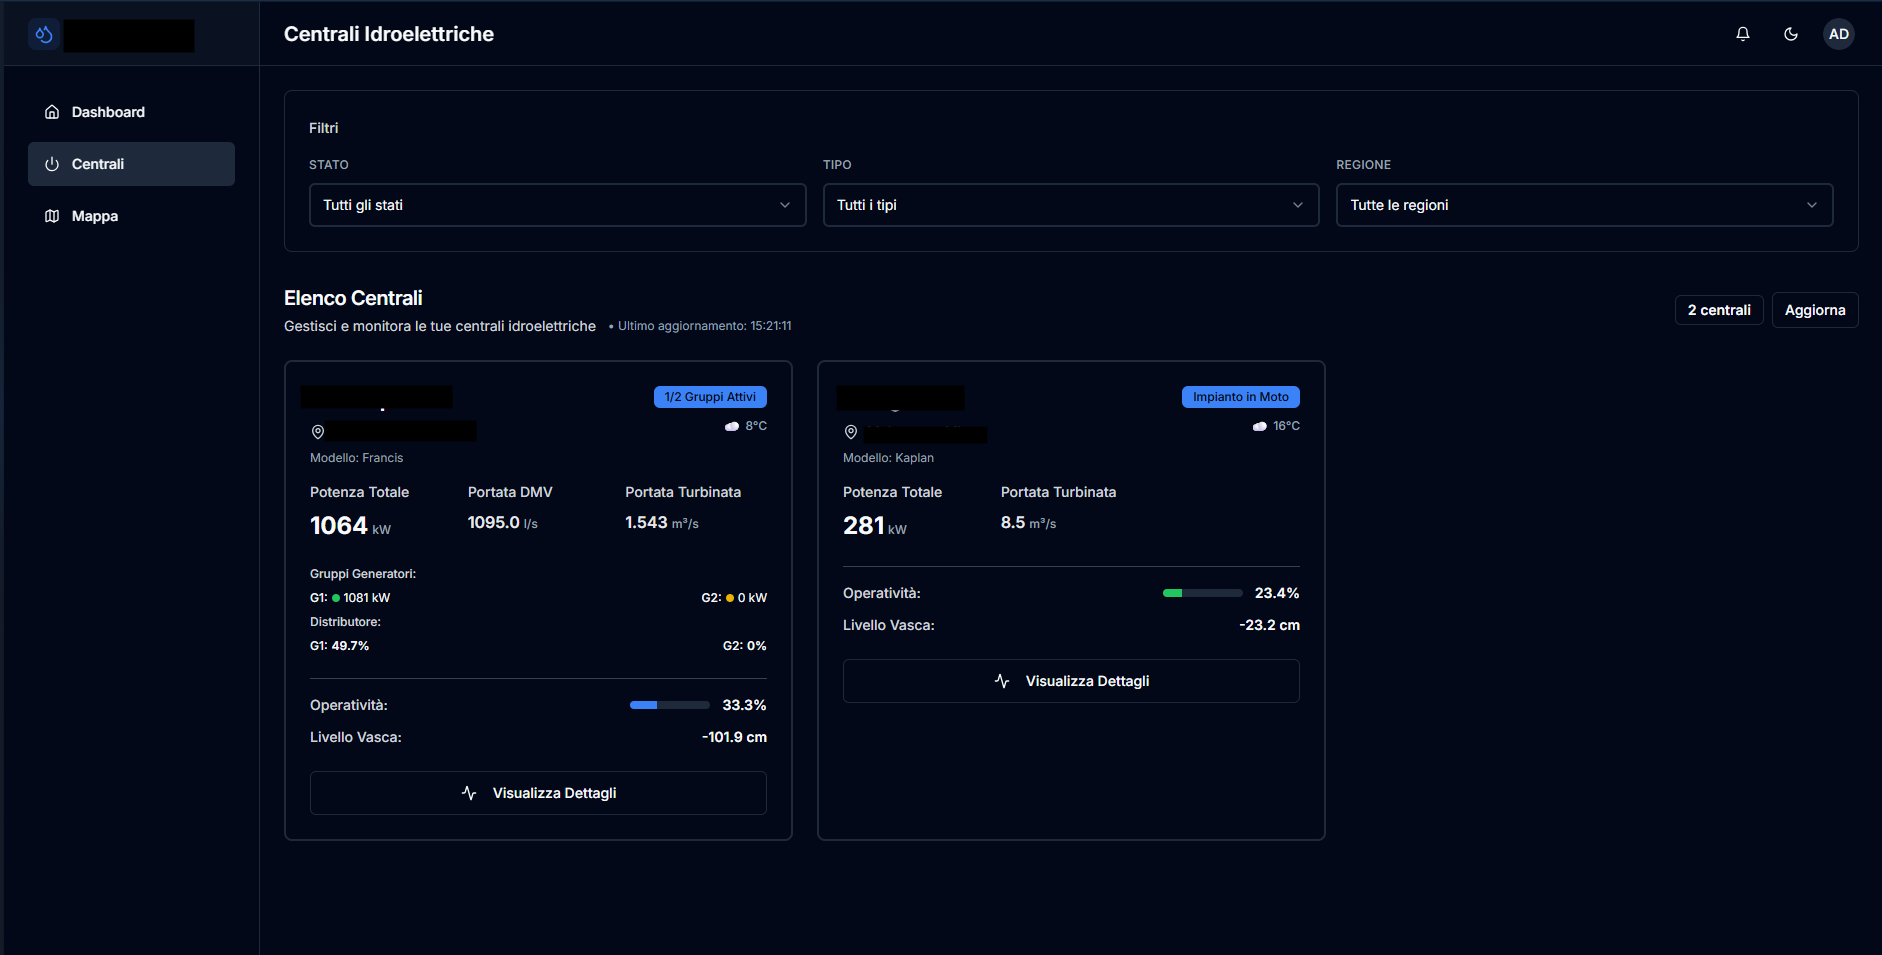Click the green status dot next to G1
This screenshot has height=955, width=1882.
click(x=334, y=597)
